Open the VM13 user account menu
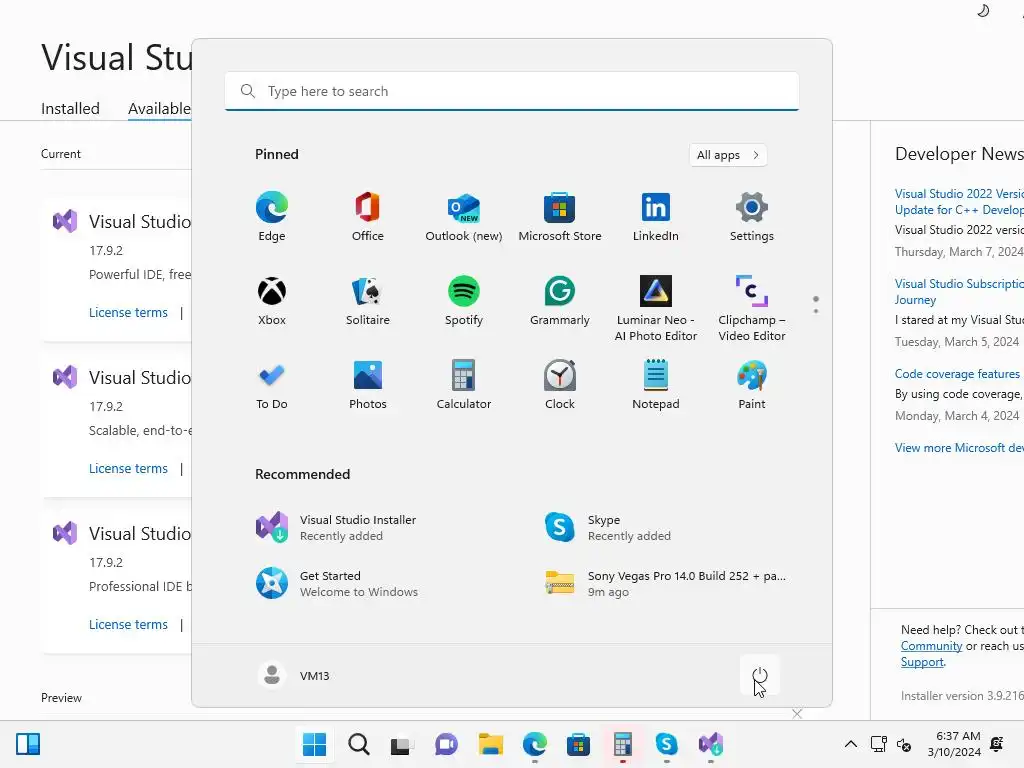The image size is (1024, 768). coord(294,675)
